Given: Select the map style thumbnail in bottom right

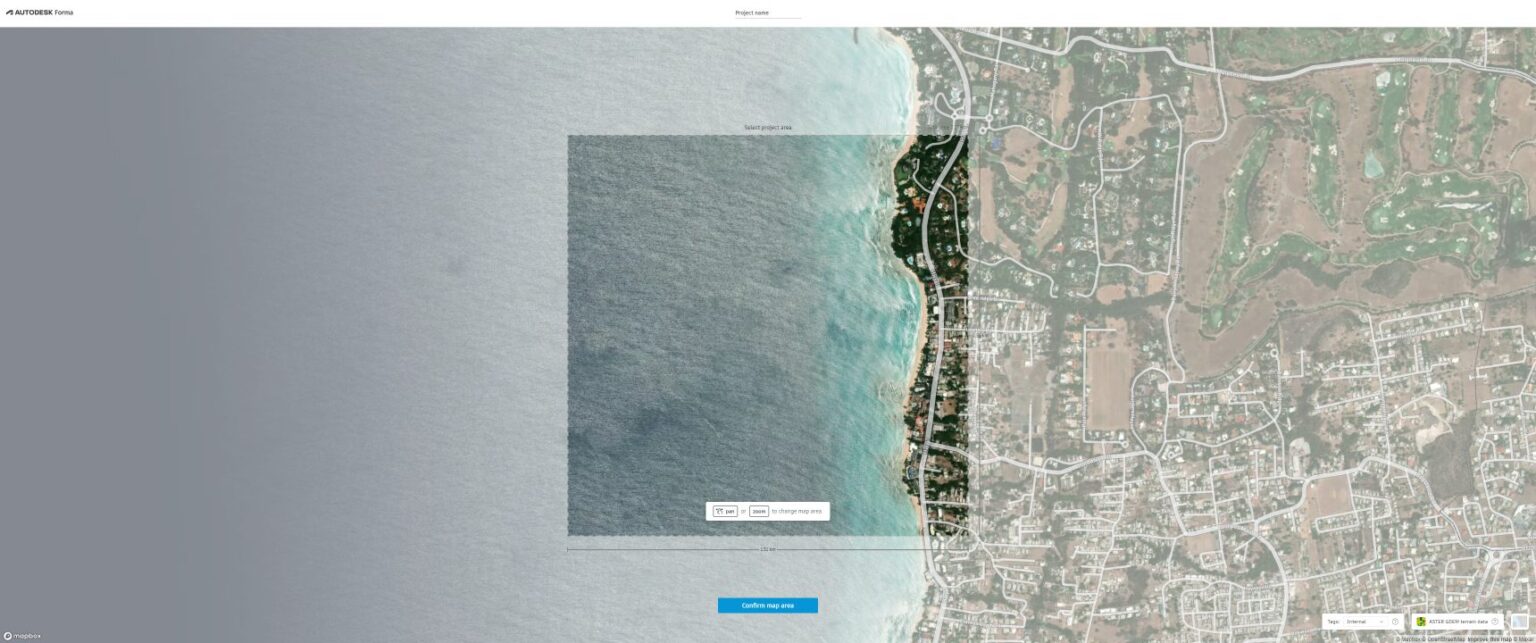Looking at the screenshot, I should point(1520,620).
